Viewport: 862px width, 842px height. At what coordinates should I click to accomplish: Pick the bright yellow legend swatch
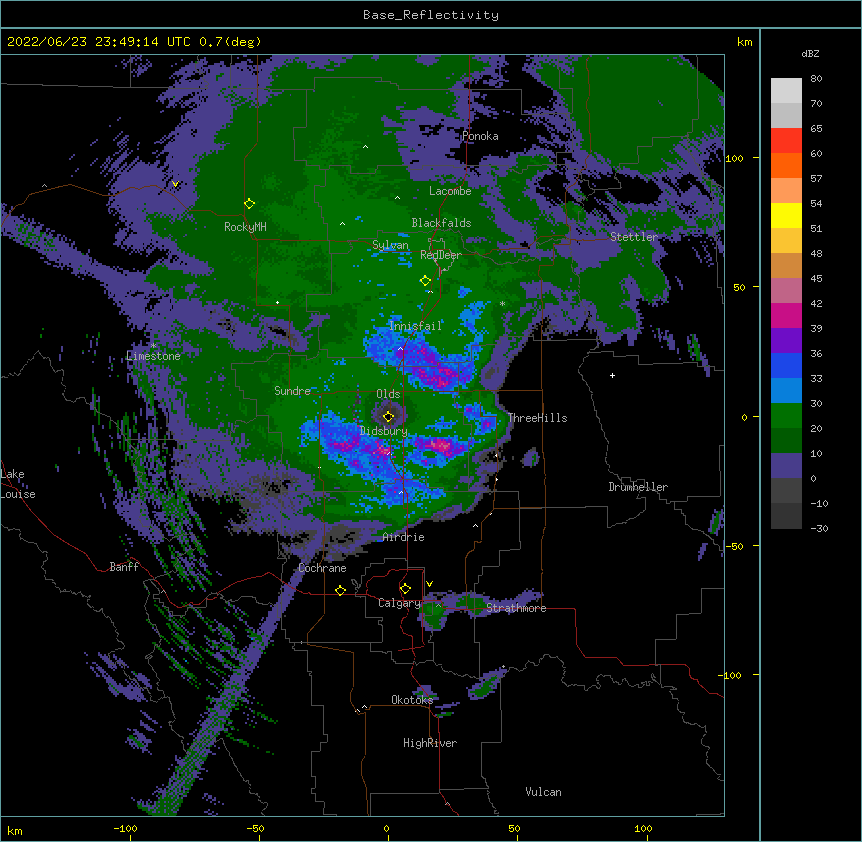[x=786, y=215]
